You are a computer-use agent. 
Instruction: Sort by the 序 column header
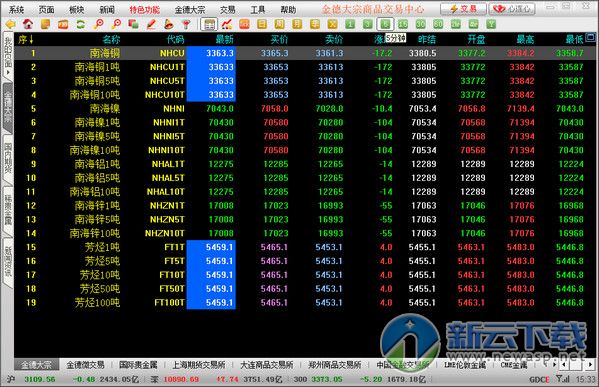[26, 39]
